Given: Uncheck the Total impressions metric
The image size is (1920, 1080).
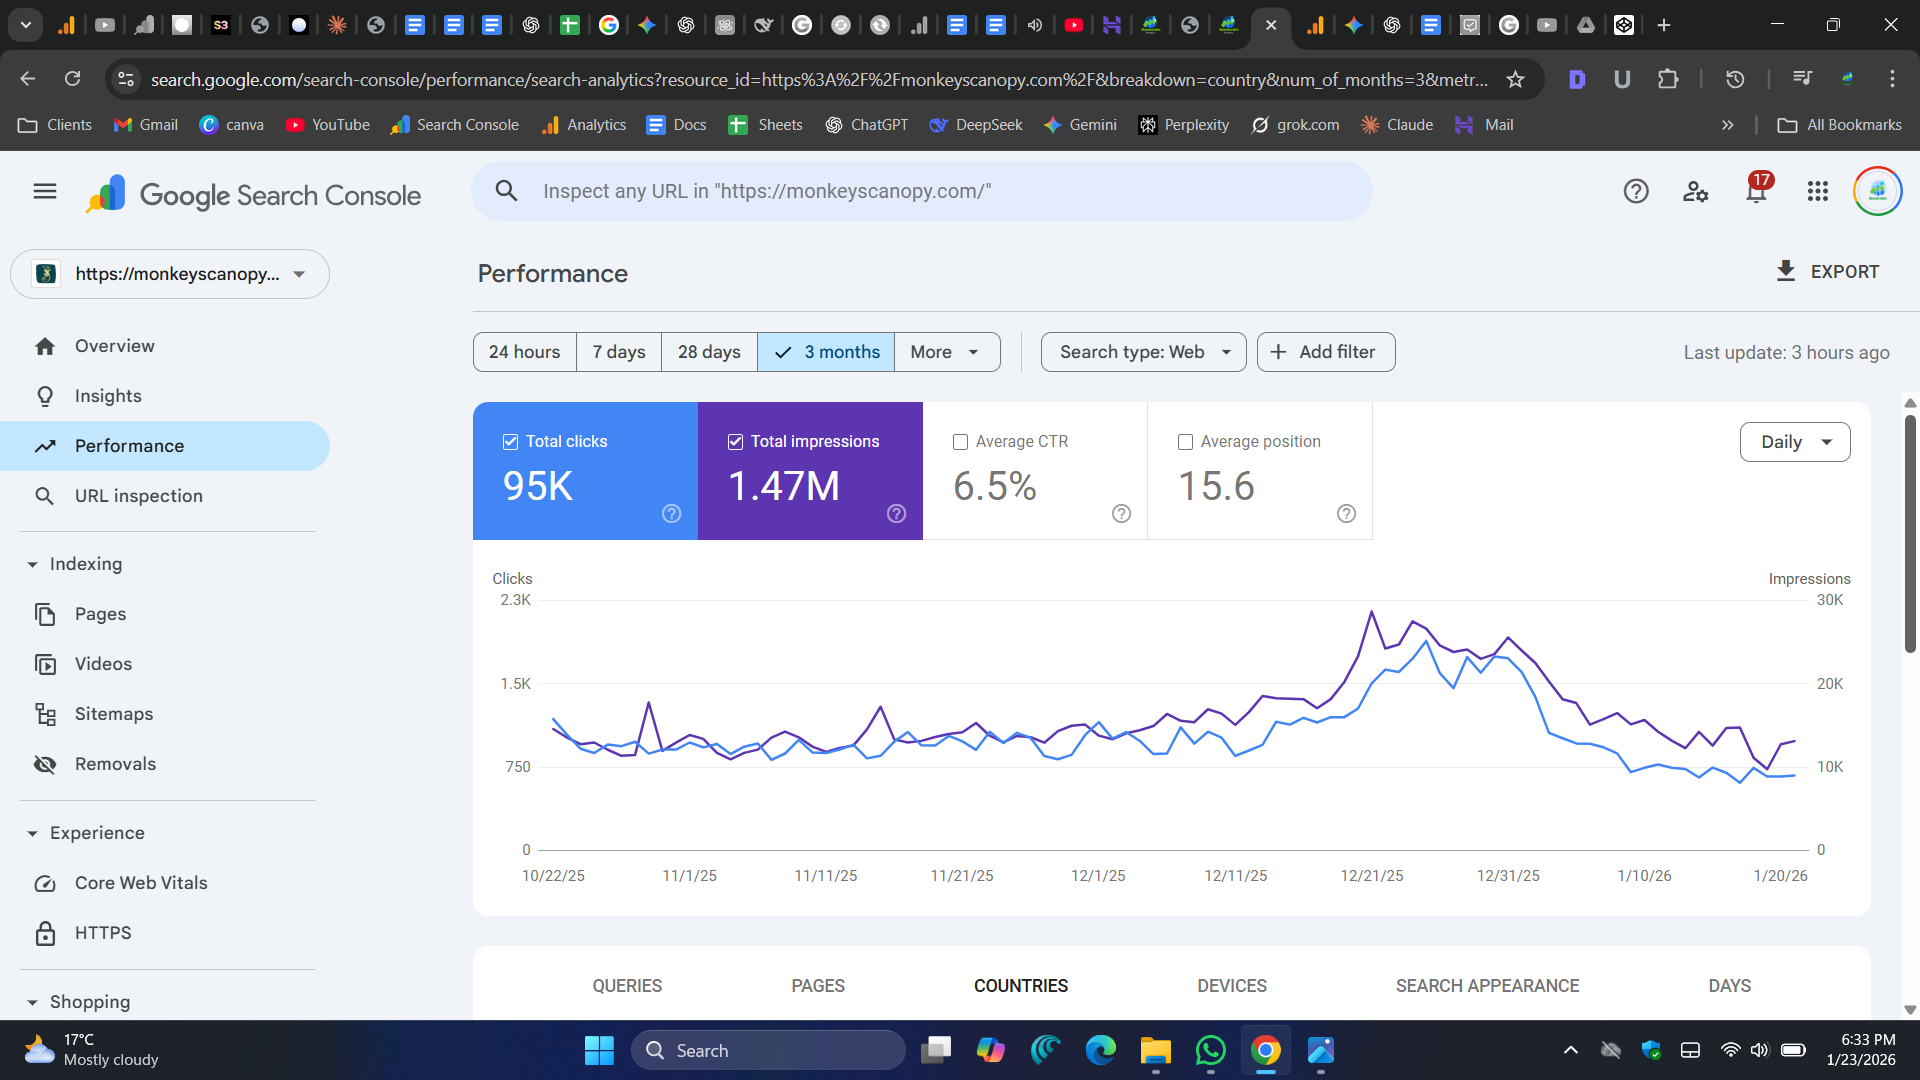Looking at the screenshot, I should tap(735, 441).
